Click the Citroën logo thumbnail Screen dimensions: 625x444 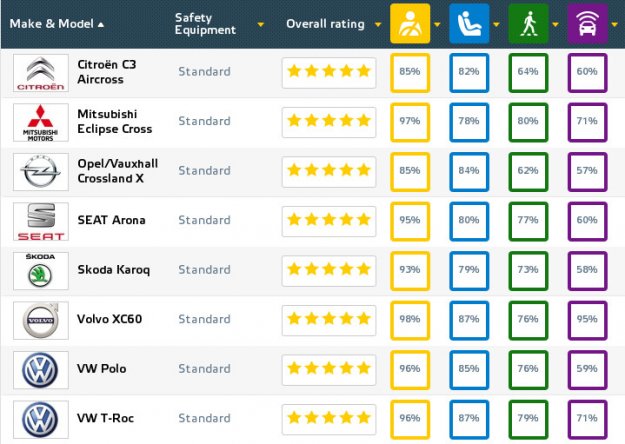41,73
